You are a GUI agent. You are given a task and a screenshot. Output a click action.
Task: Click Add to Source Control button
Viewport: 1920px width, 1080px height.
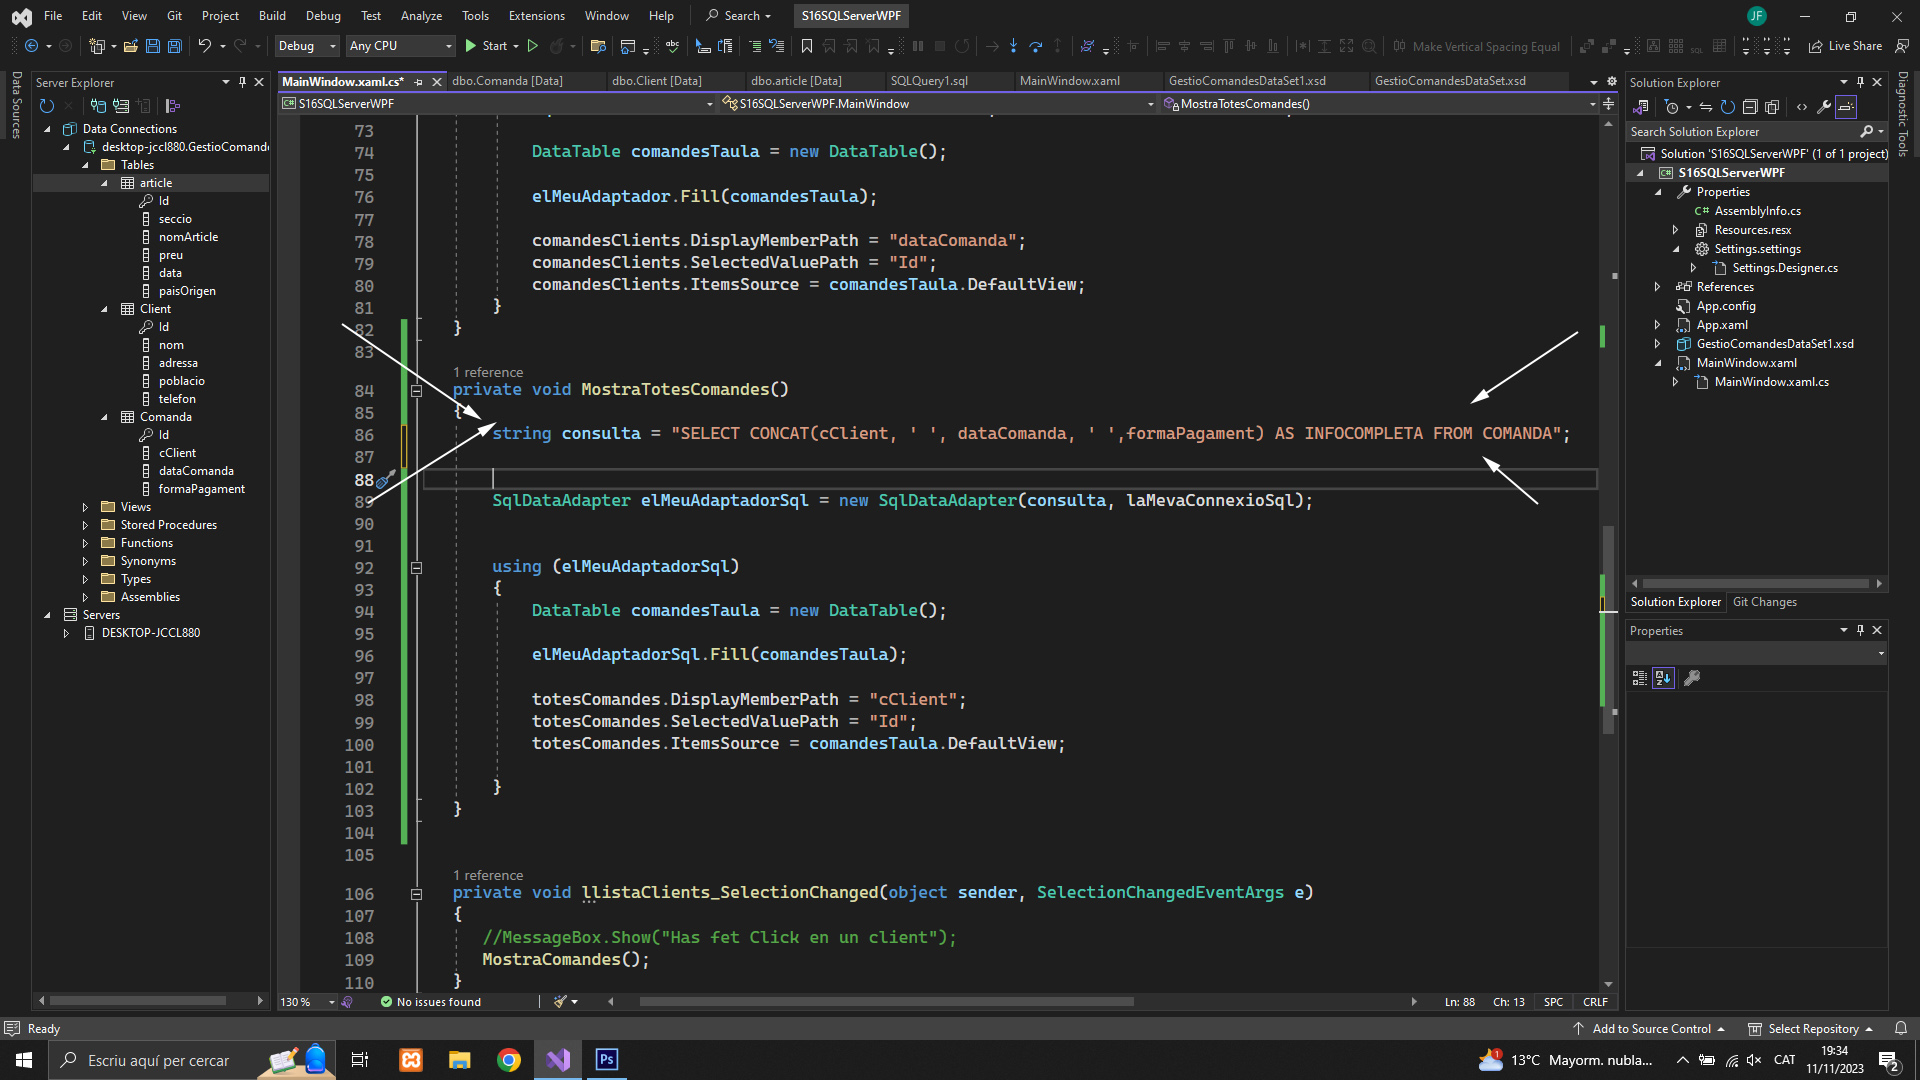coord(1650,1029)
